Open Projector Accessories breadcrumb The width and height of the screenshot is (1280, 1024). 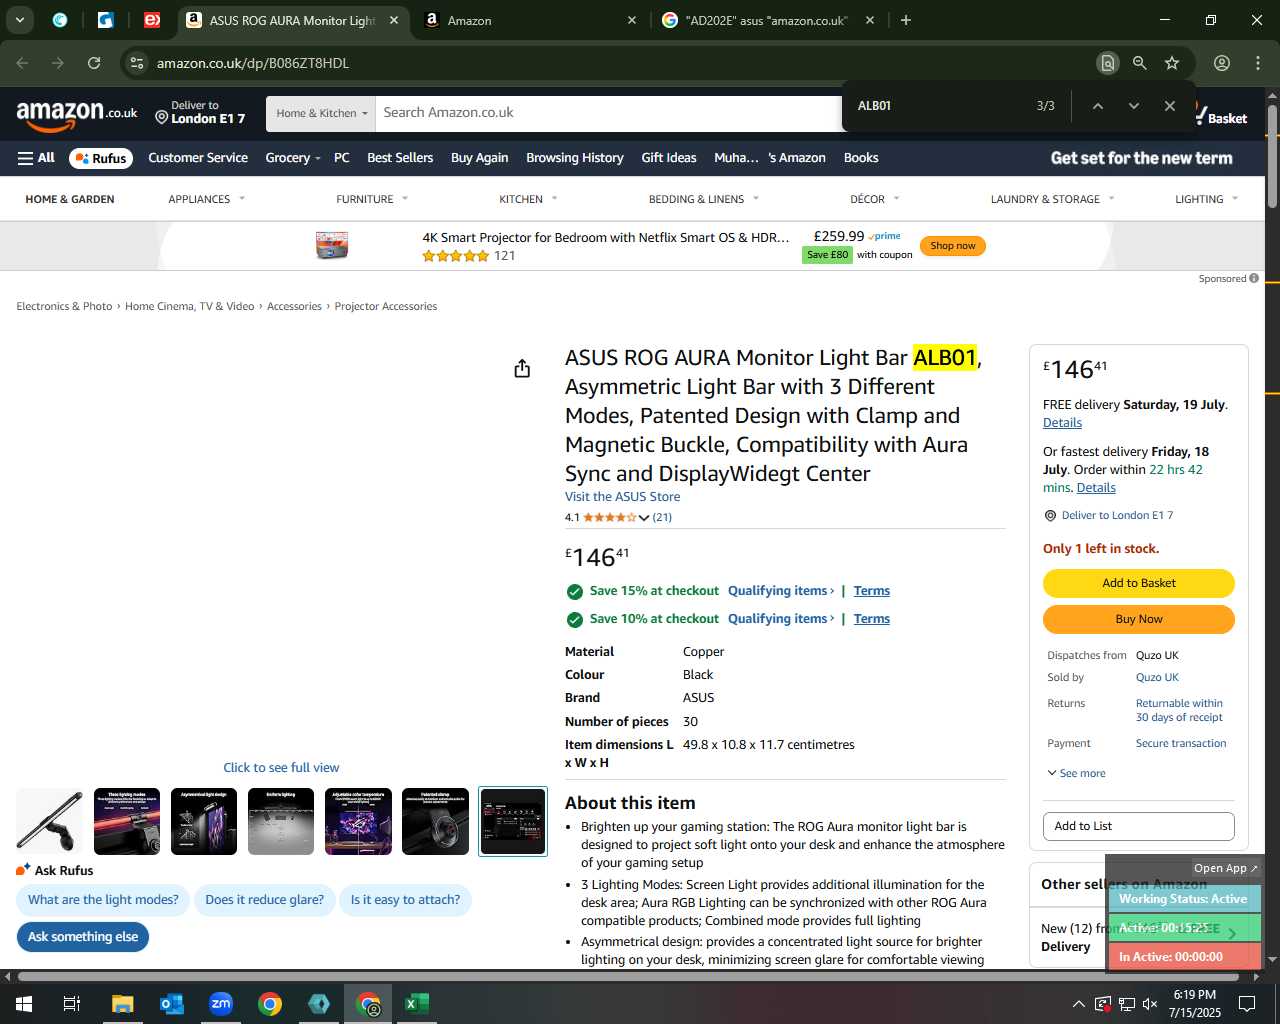pyautogui.click(x=385, y=307)
